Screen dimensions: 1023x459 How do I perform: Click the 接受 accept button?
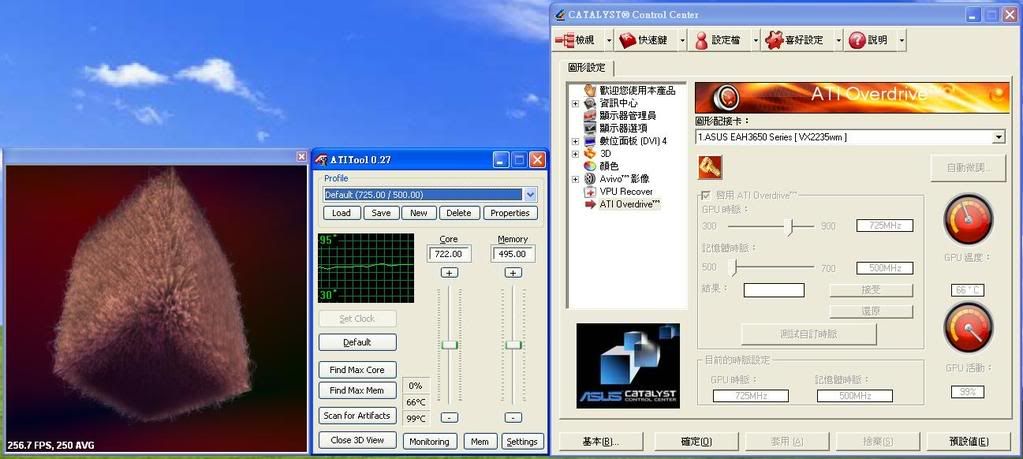click(x=871, y=290)
